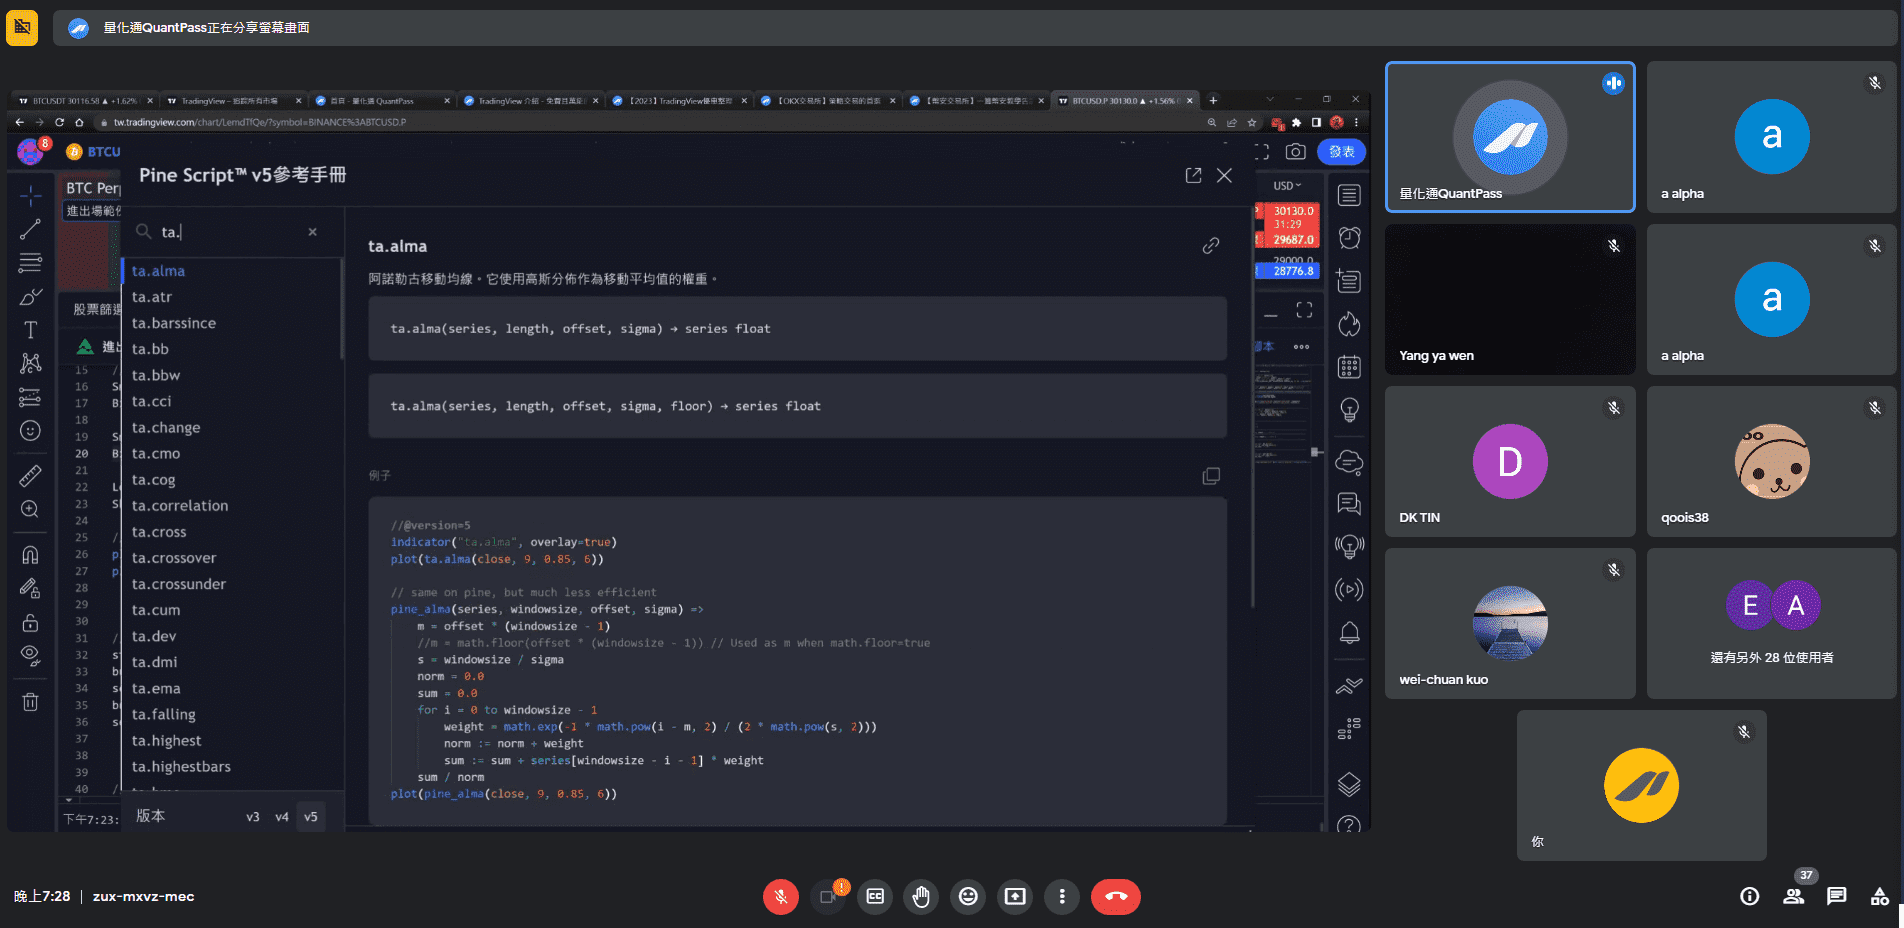The height and width of the screenshot is (928, 1904).
Task: Switch to the BTCUSDT 30116.58 browser tab
Action: 85,101
